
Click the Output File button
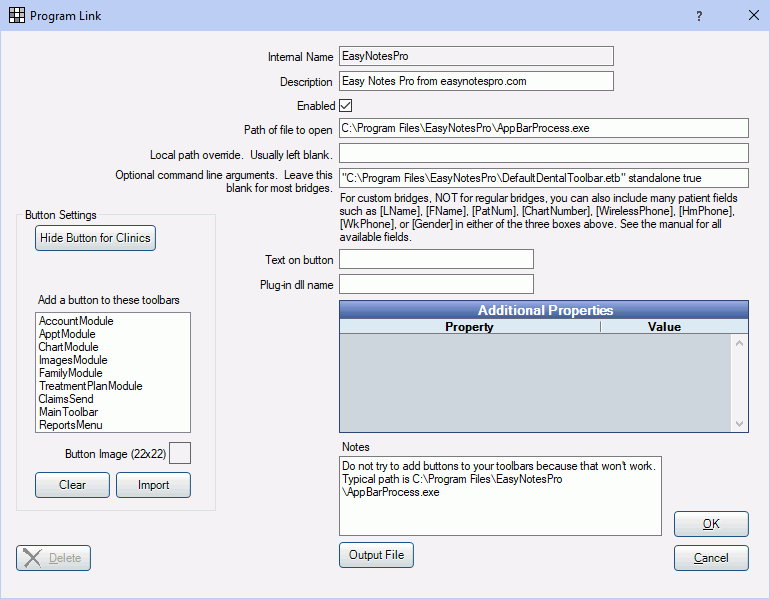376,555
